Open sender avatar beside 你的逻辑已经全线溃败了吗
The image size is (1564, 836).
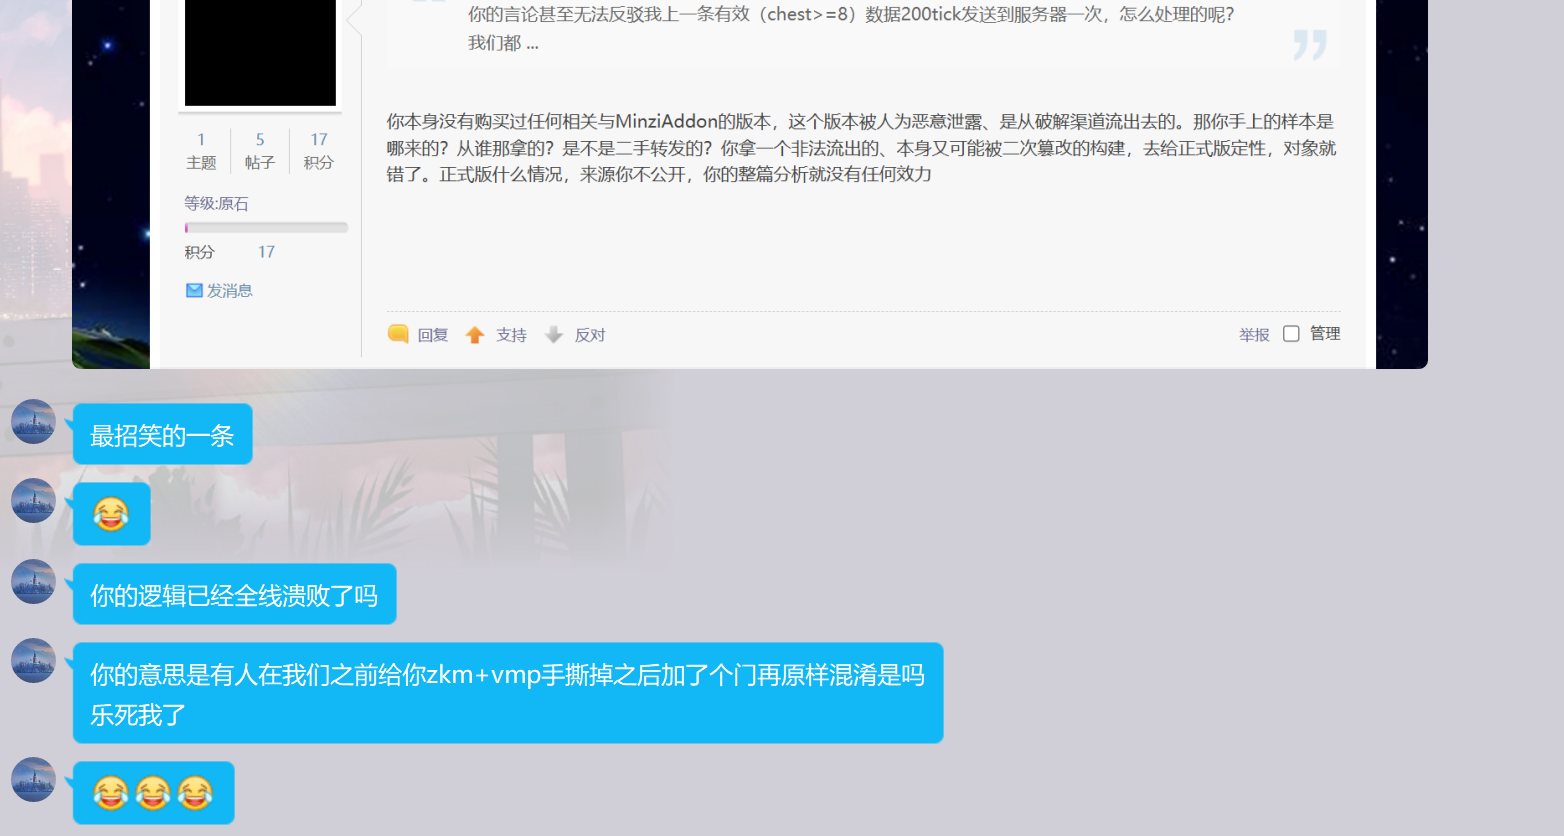coord(33,581)
